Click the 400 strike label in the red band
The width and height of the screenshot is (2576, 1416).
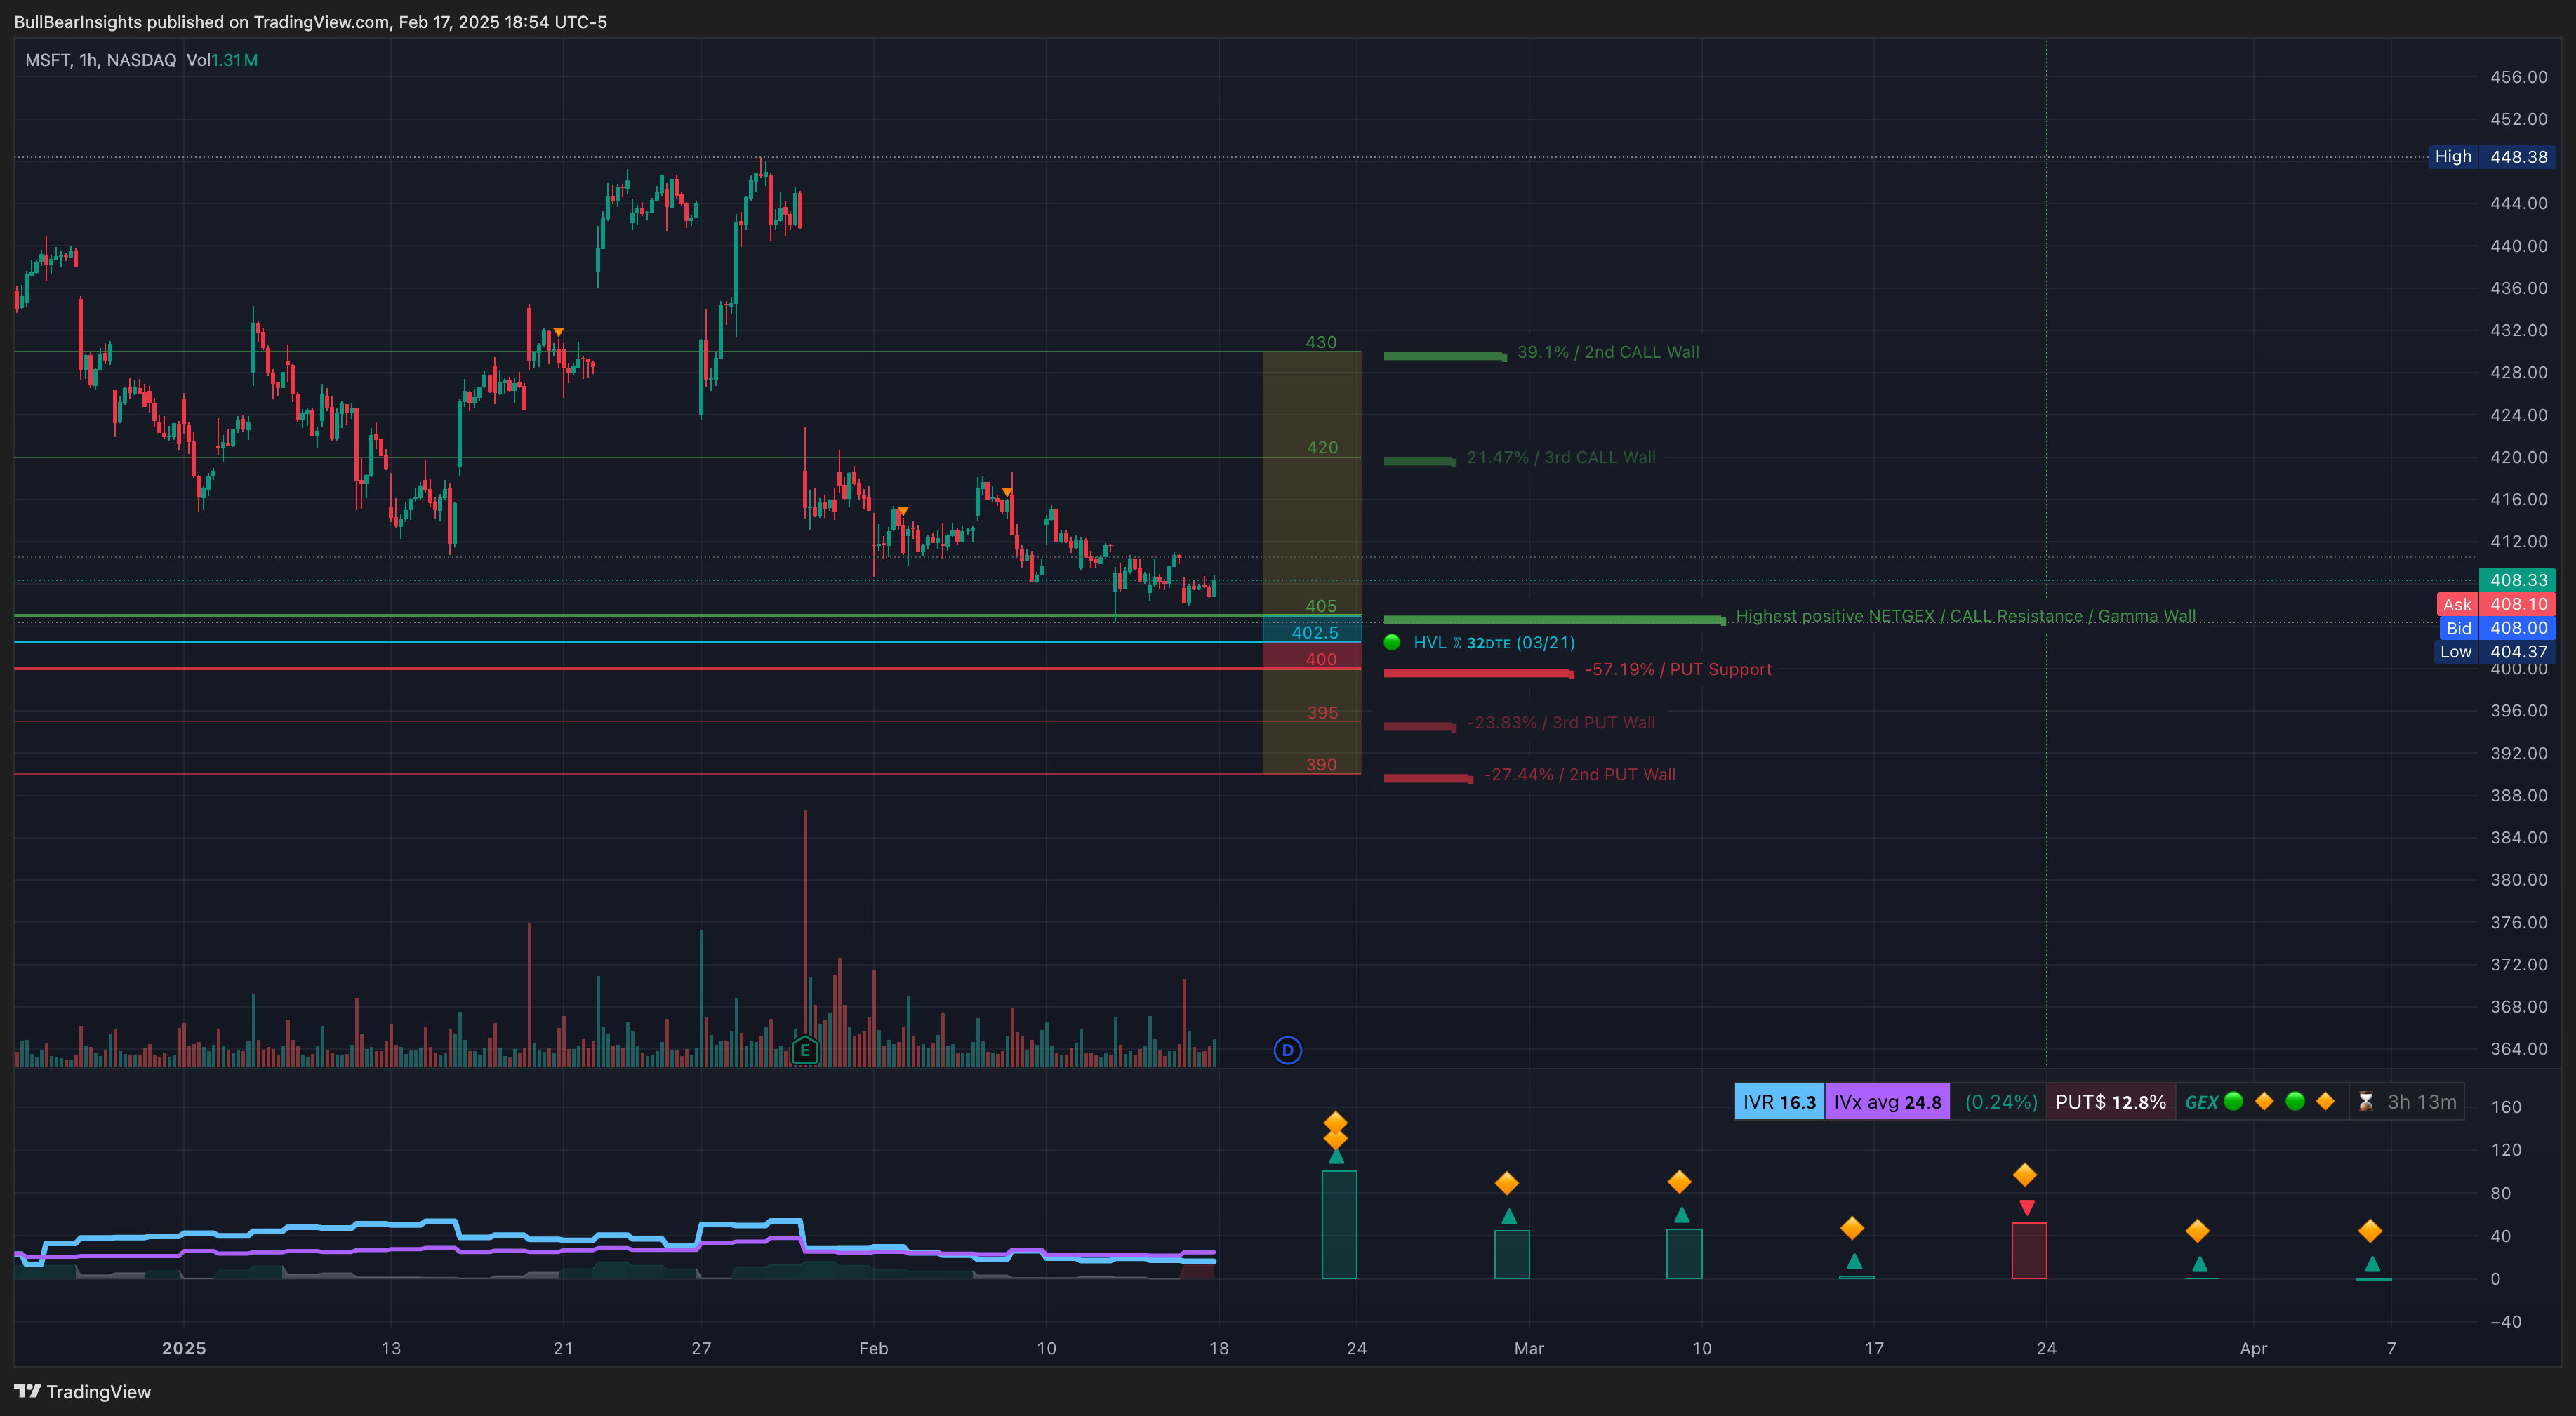pyautogui.click(x=1321, y=659)
